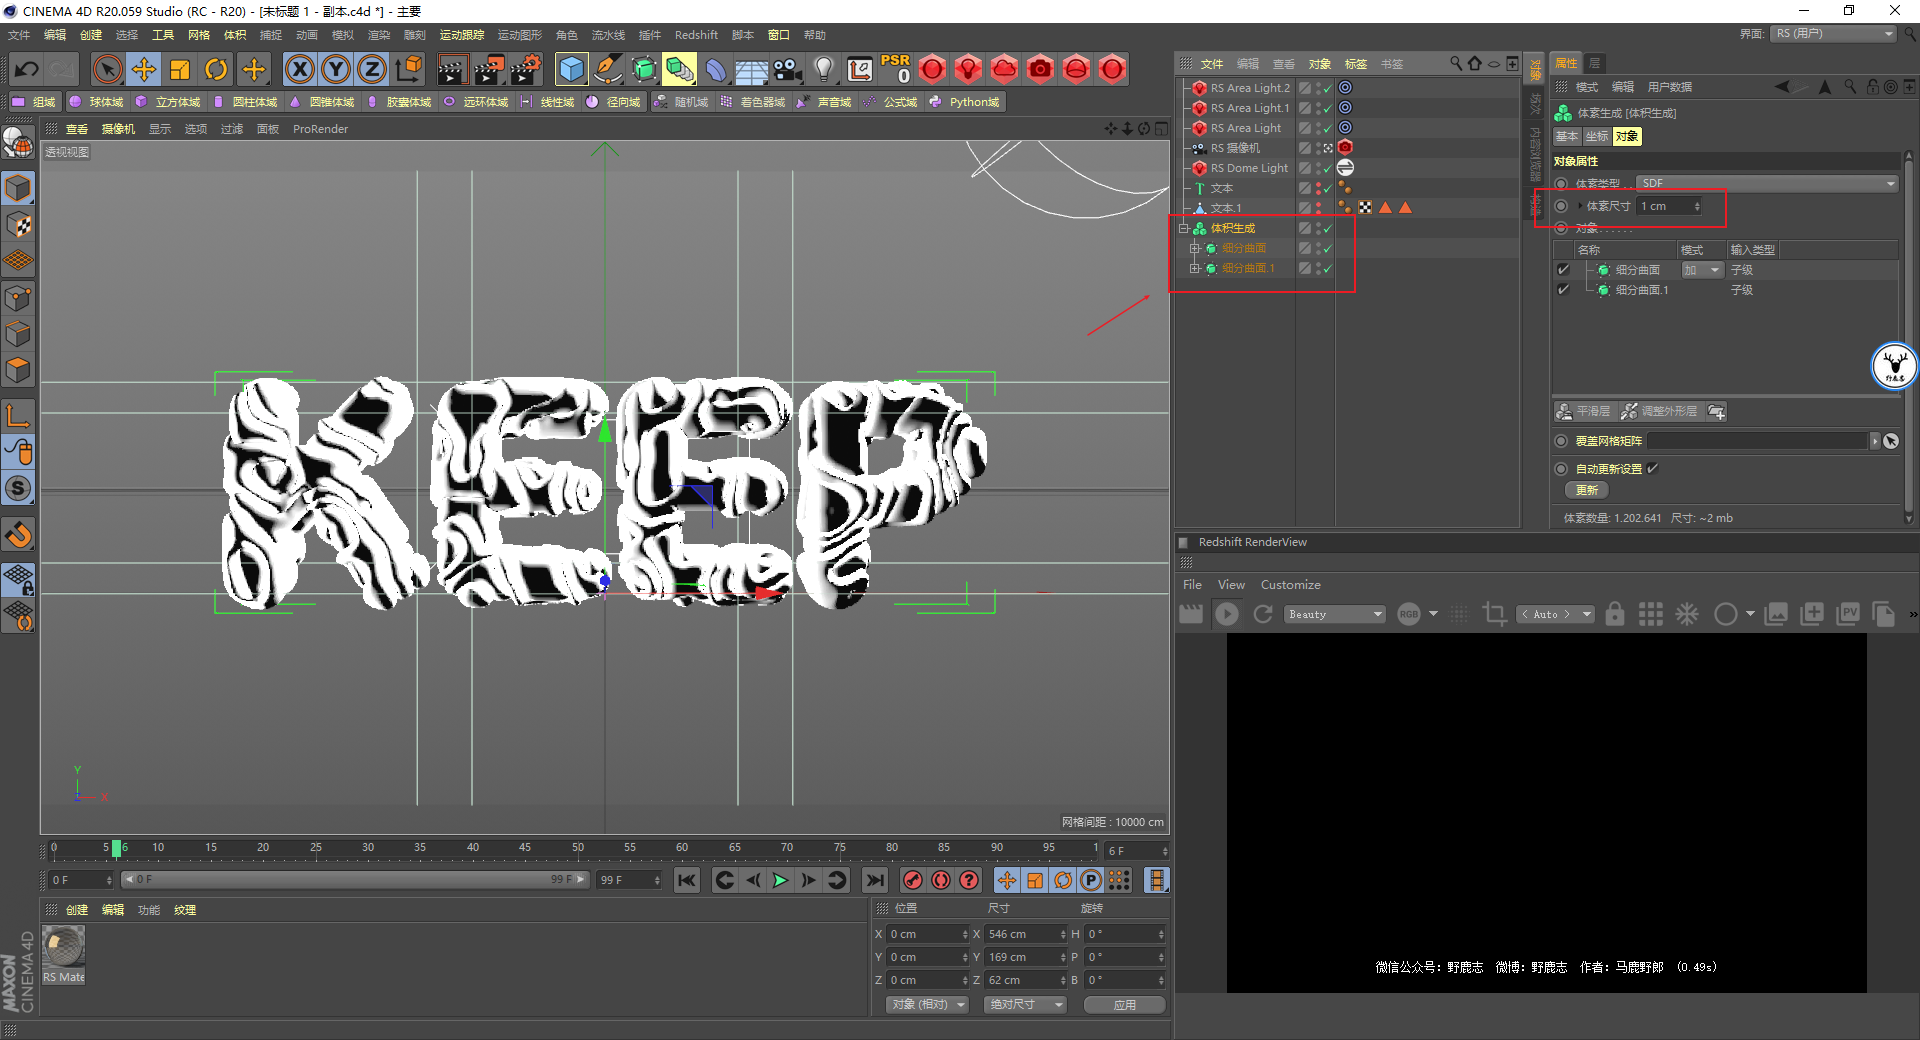This screenshot has width=1920, height=1040.
Task: Click the 调整外形层 button
Action: [1660, 411]
